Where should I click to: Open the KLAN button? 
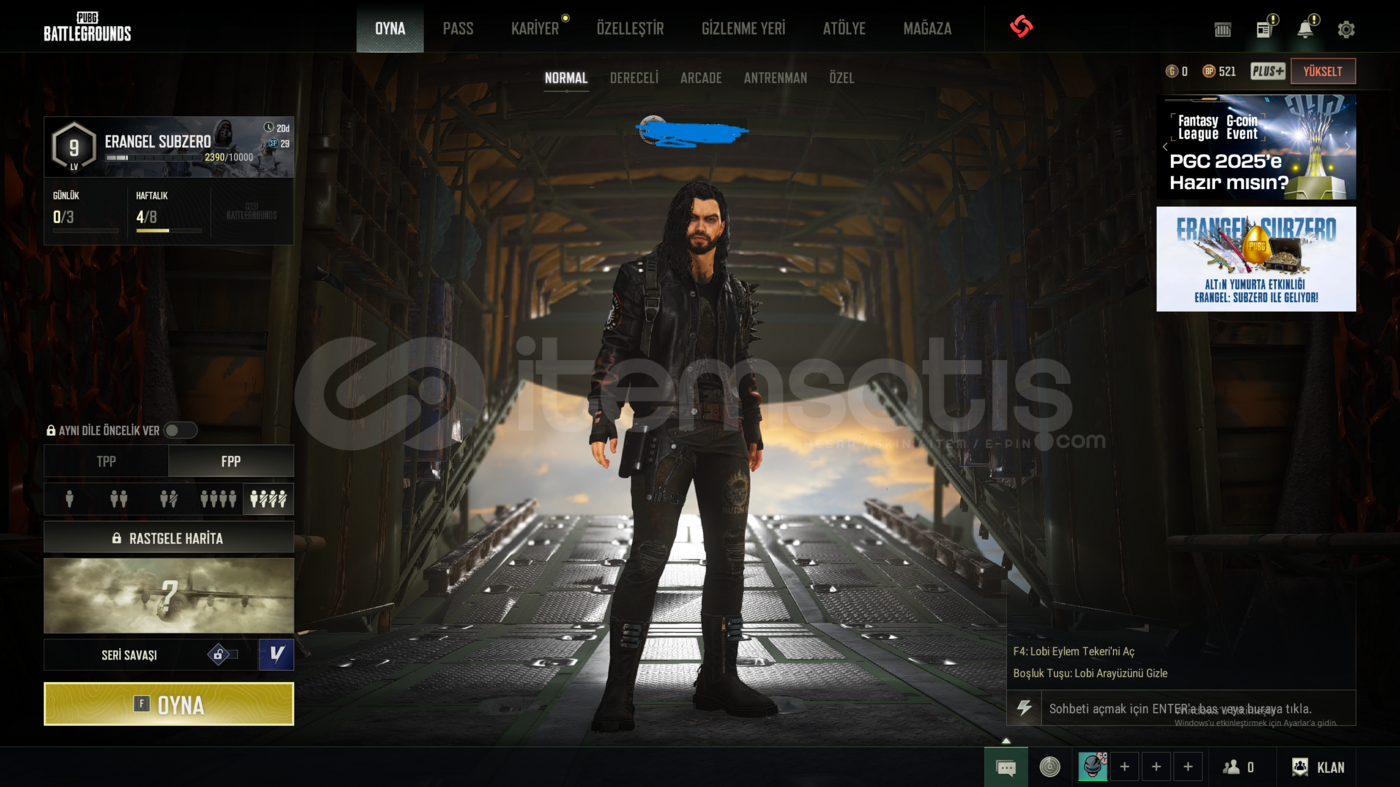coord(1318,767)
